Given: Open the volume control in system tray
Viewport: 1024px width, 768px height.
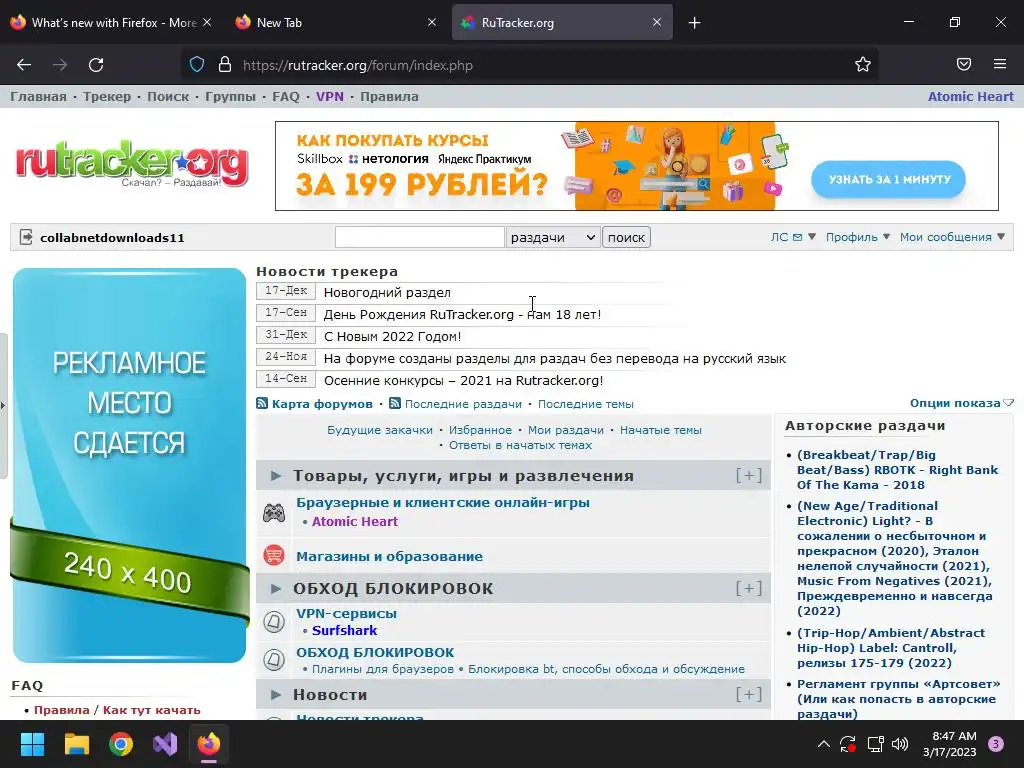Looking at the screenshot, I should point(900,744).
